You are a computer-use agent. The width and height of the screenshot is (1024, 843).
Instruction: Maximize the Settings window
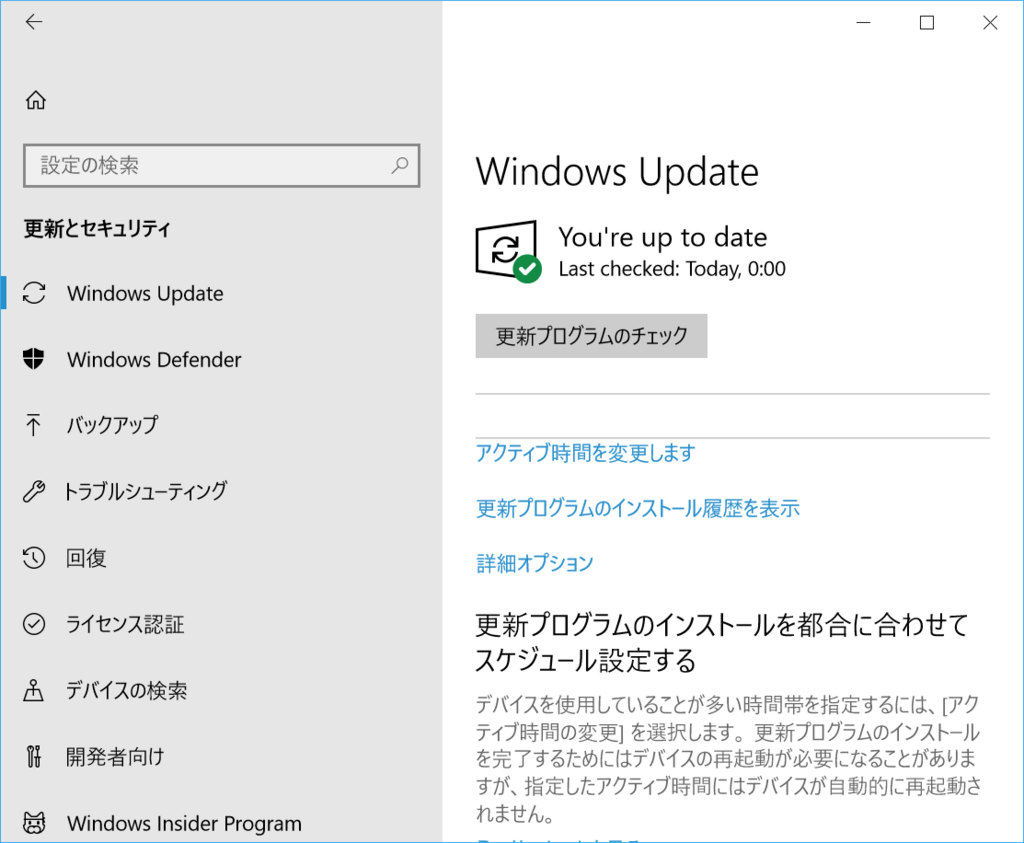click(x=926, y=23)
